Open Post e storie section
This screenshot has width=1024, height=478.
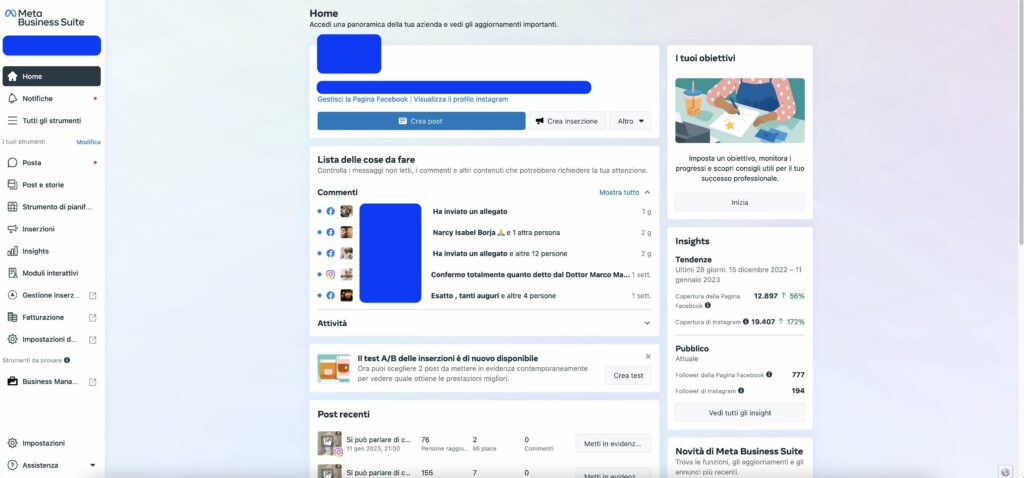click(52, 185)
